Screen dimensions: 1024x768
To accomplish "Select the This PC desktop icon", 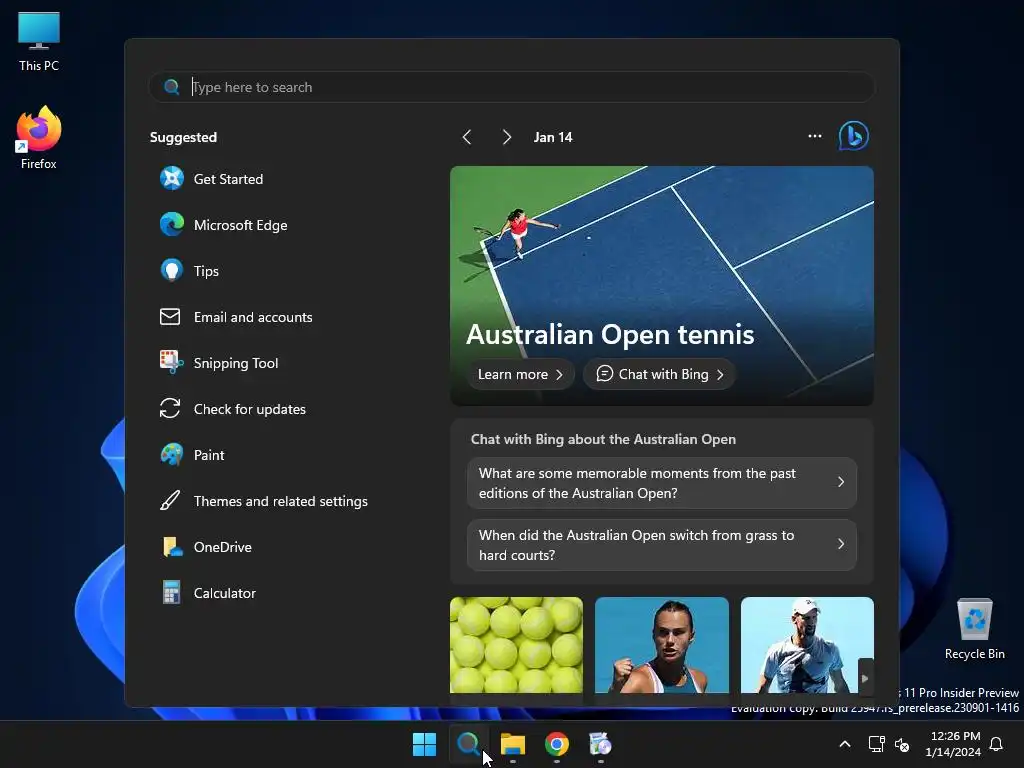I will pos(39,42).
